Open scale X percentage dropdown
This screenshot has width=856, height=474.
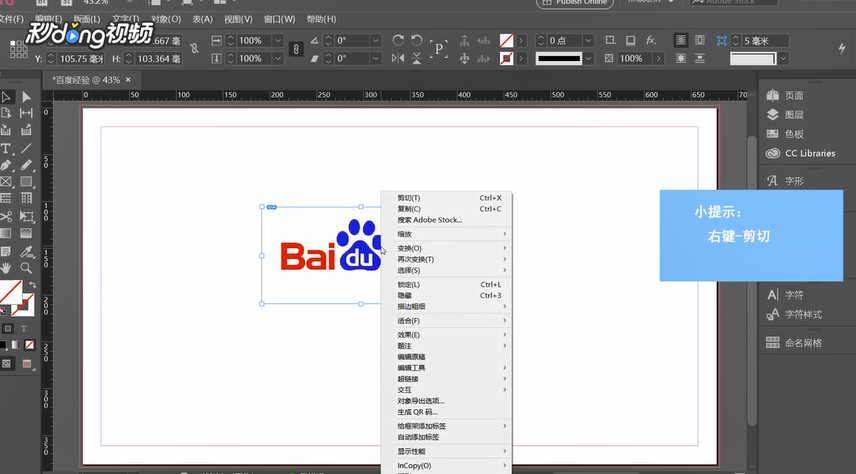point(278,40)
